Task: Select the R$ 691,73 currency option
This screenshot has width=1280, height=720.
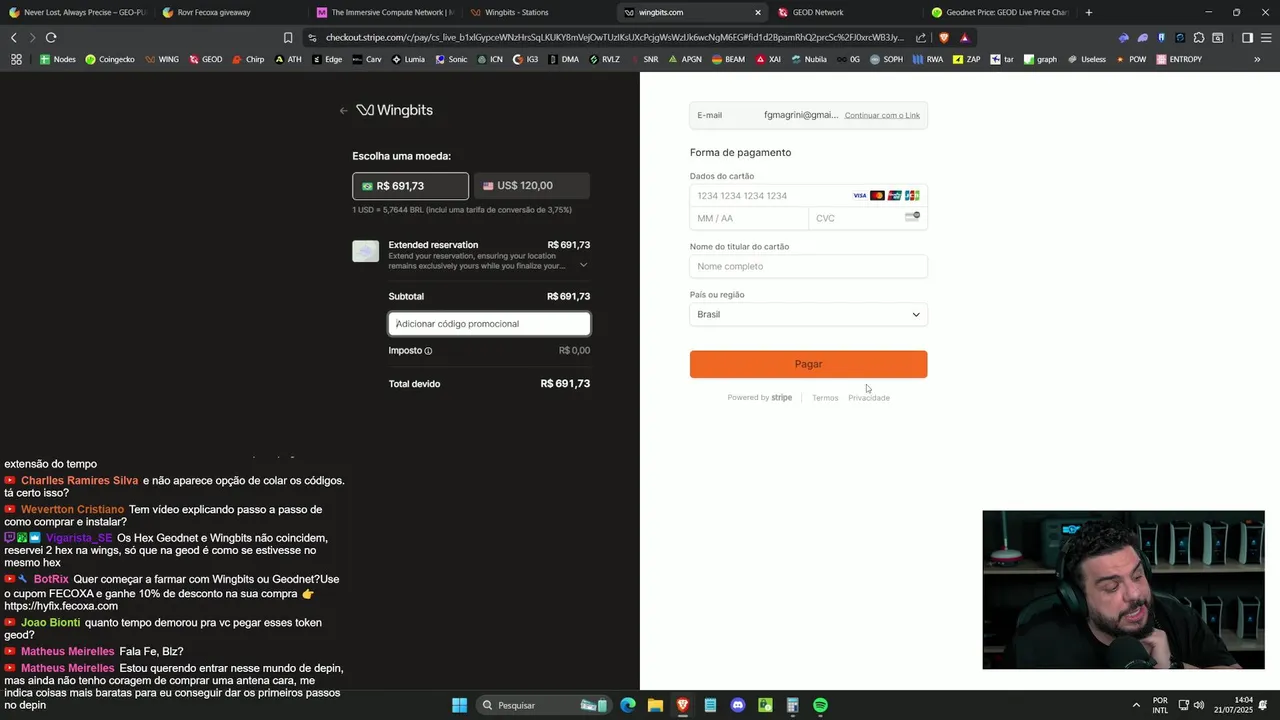Action: click(x=410, y=186)
